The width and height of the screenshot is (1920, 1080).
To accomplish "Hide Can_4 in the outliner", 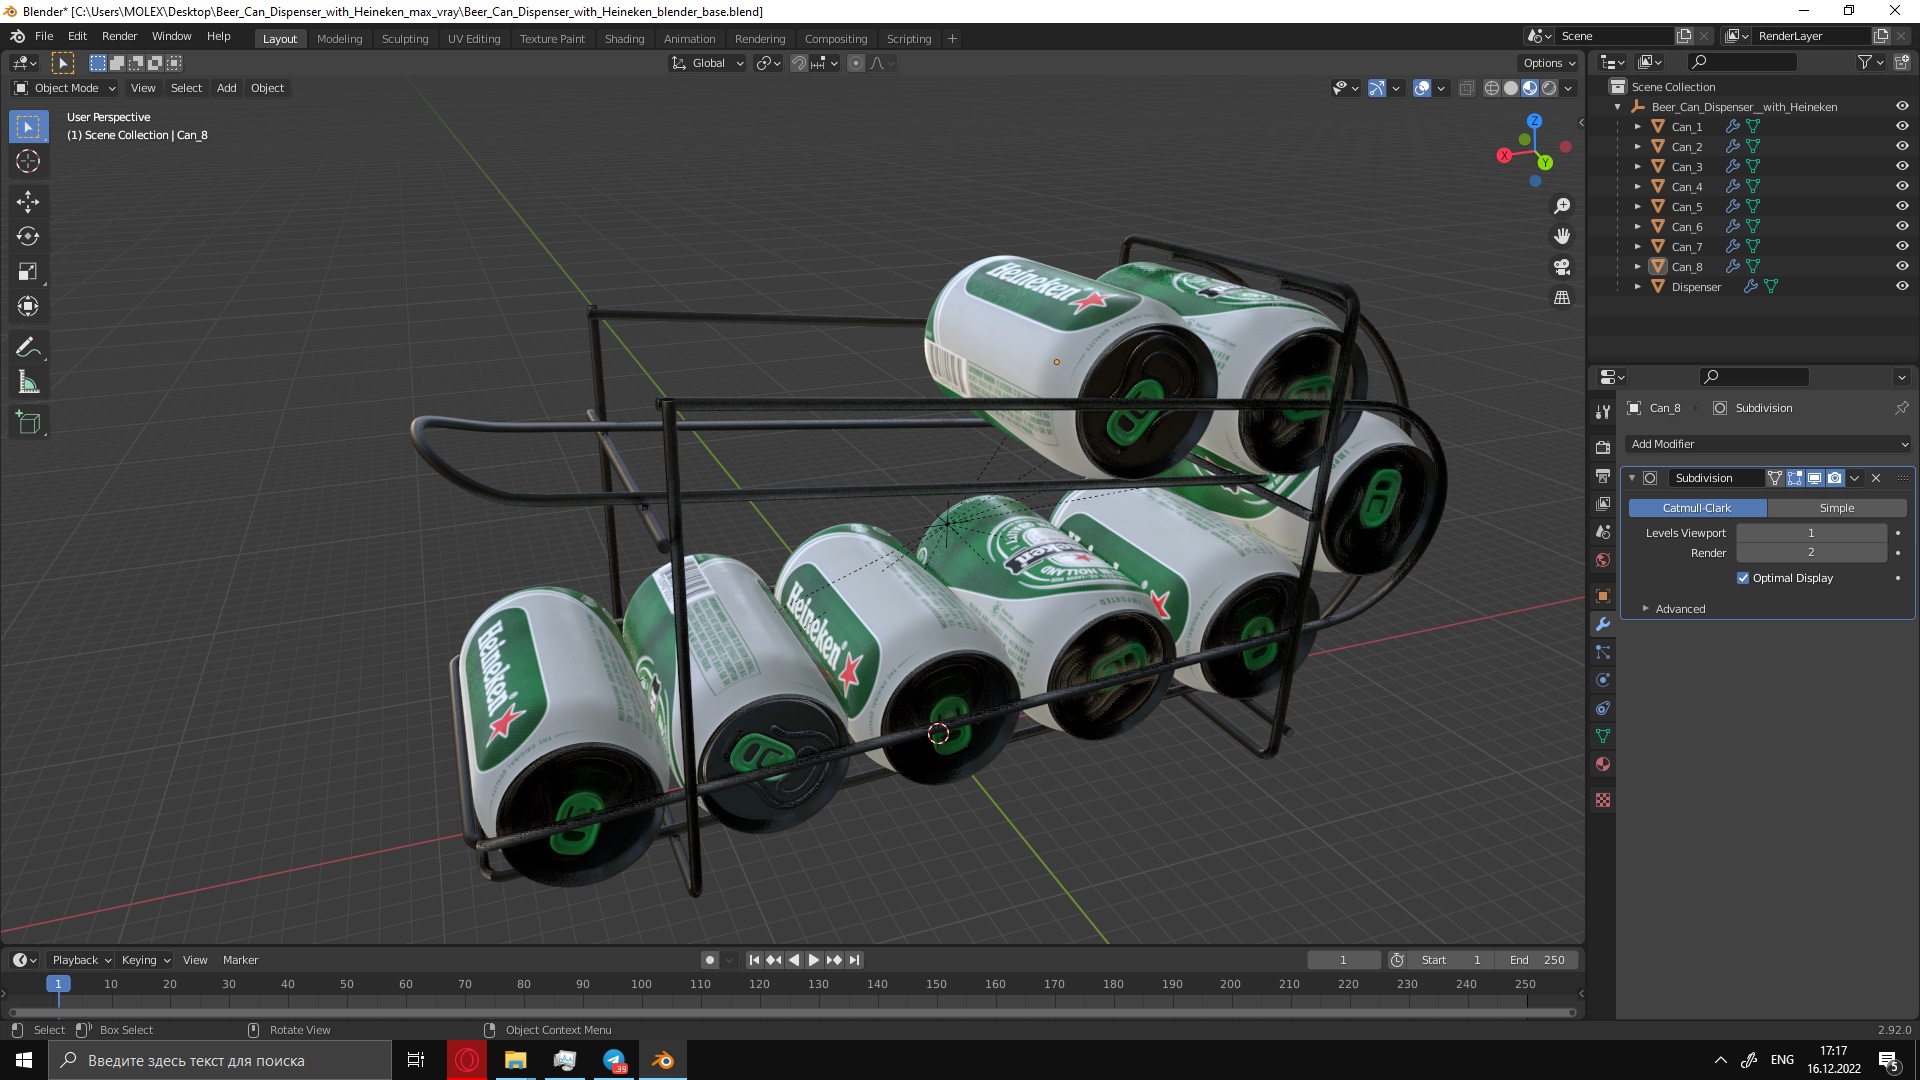I will click(x=1902, y=186).
